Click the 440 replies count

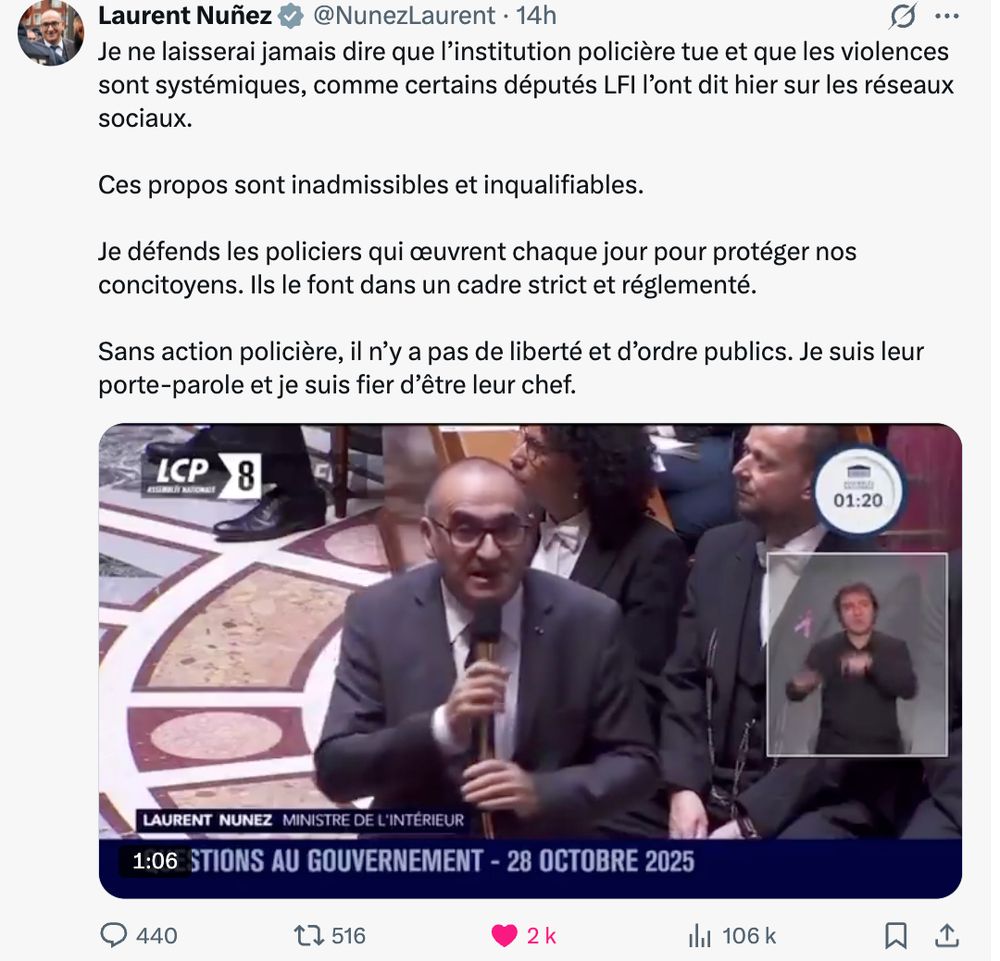click(x=156, y=935)
